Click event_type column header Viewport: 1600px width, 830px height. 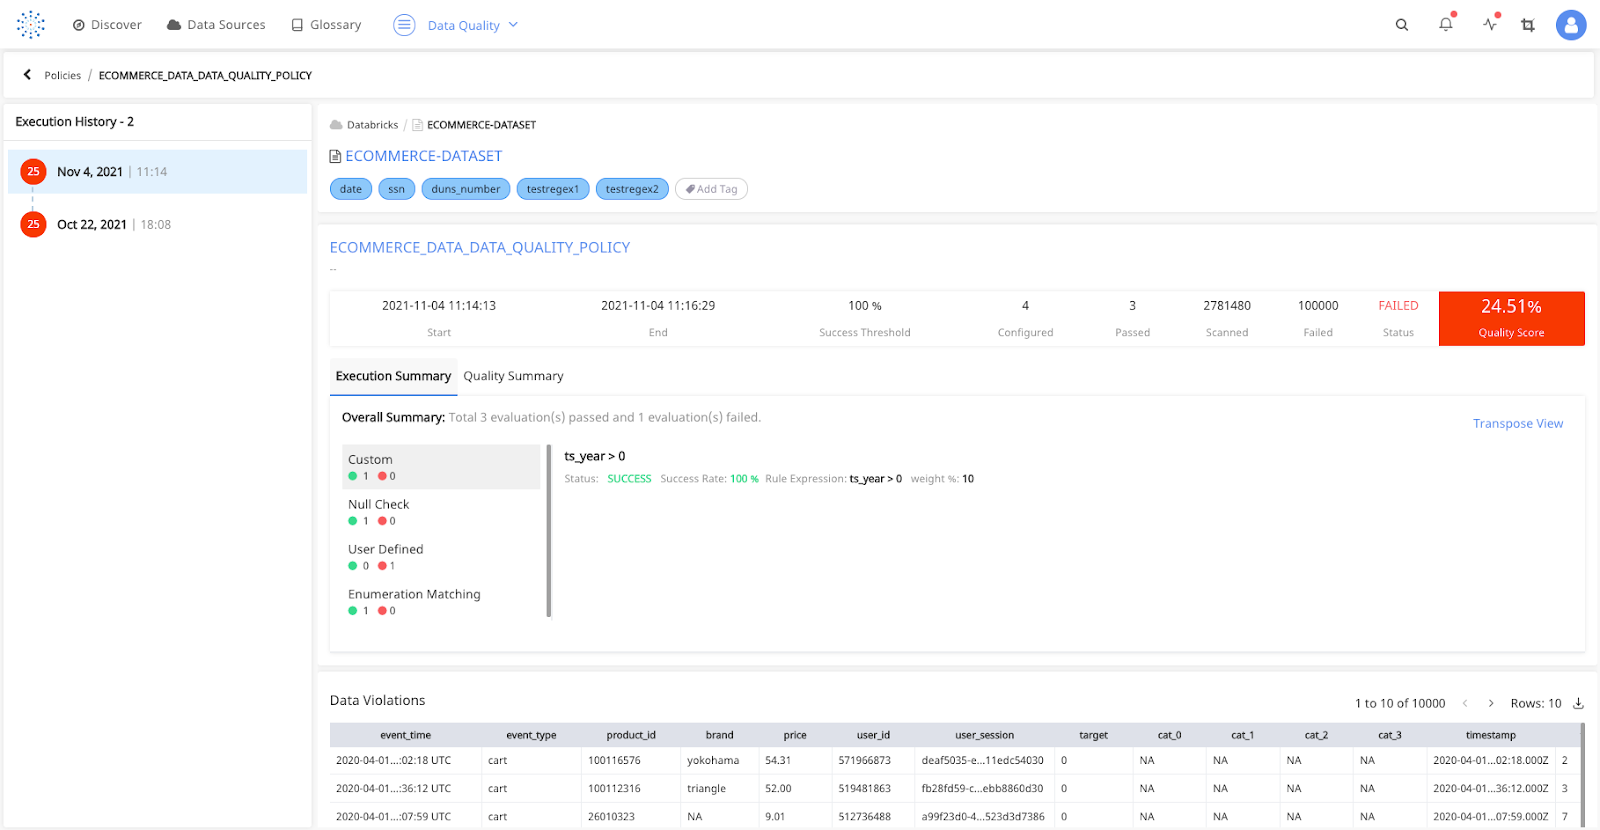pyautogui.click(x=531, y=735)
